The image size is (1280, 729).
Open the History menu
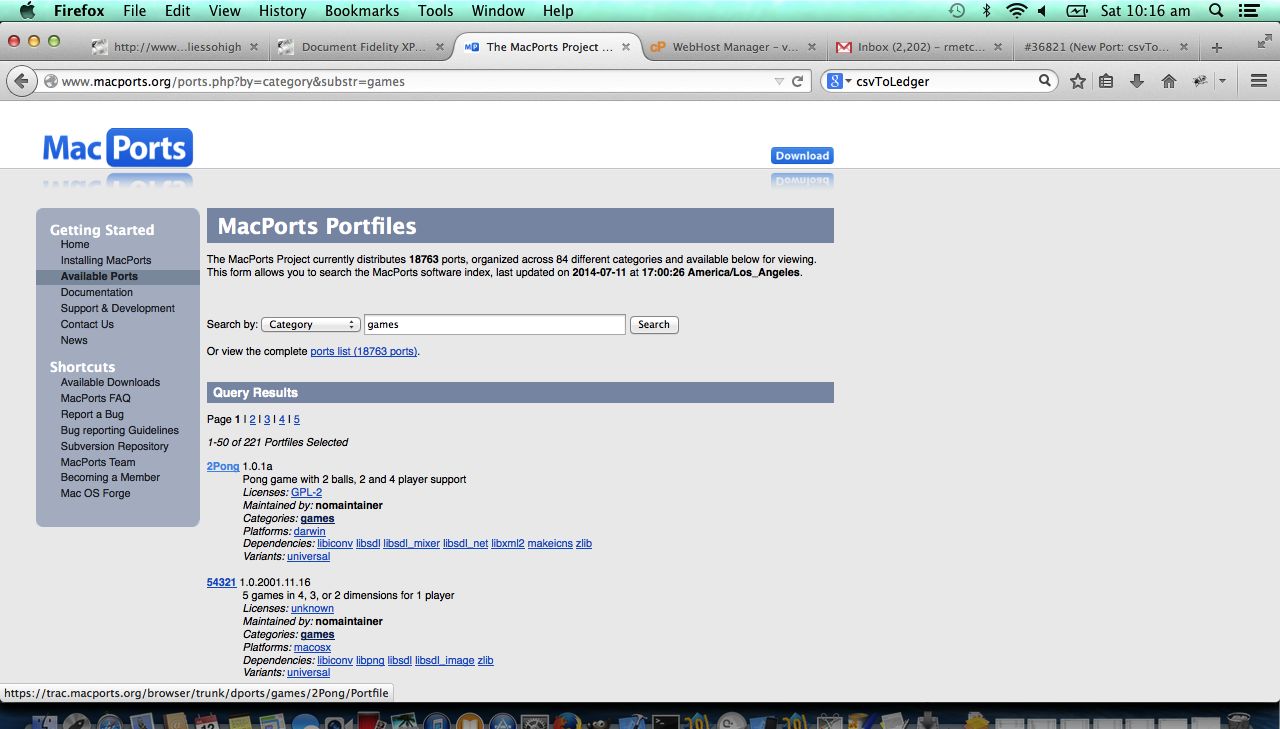[282, 11]
